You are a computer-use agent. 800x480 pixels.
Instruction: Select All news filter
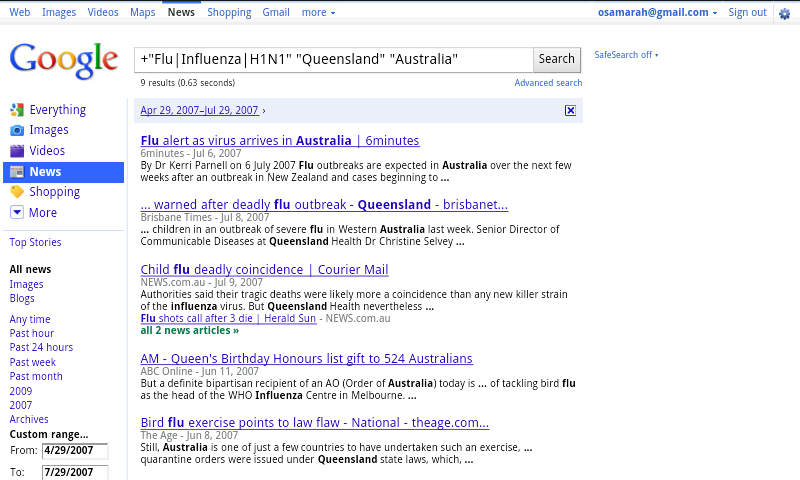pyautogui.click(x=30, y=269)
